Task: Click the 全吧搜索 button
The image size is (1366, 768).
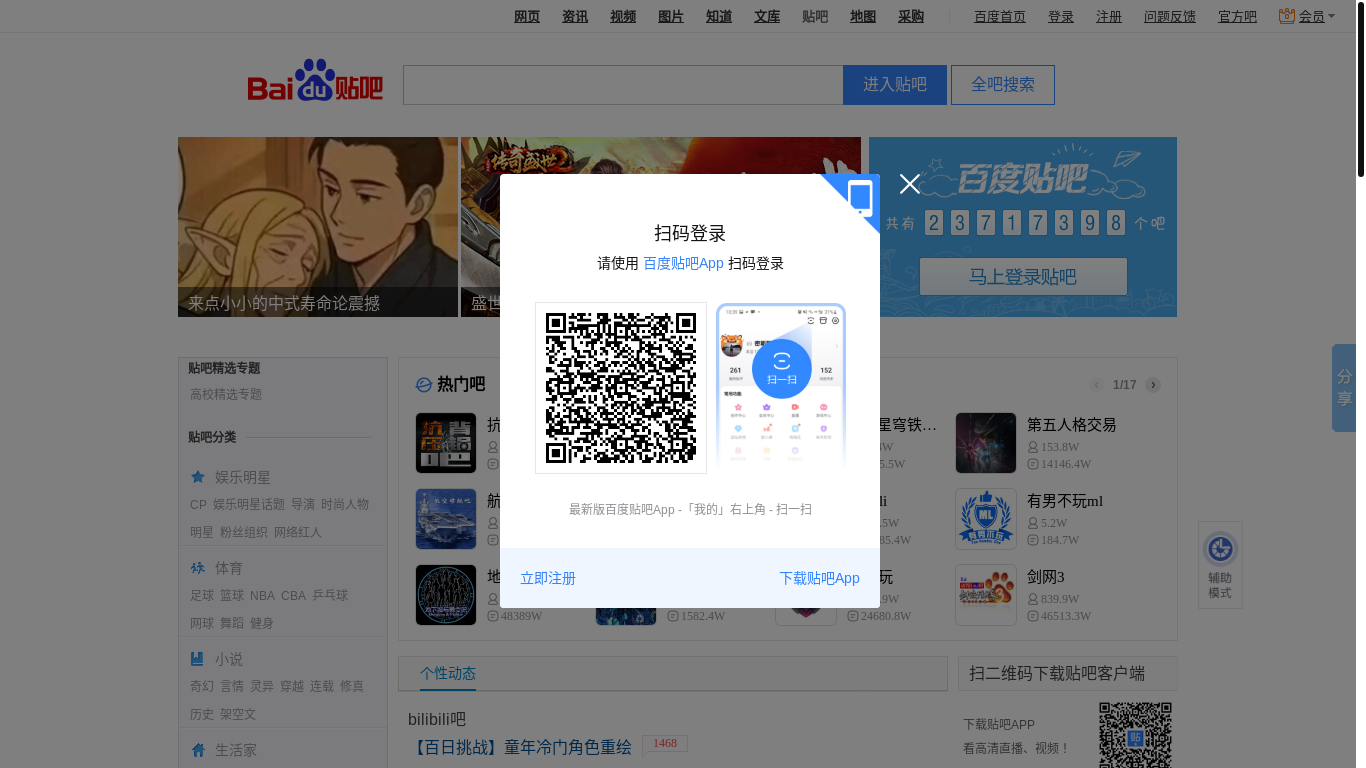Action: (x=1003, y=85)
